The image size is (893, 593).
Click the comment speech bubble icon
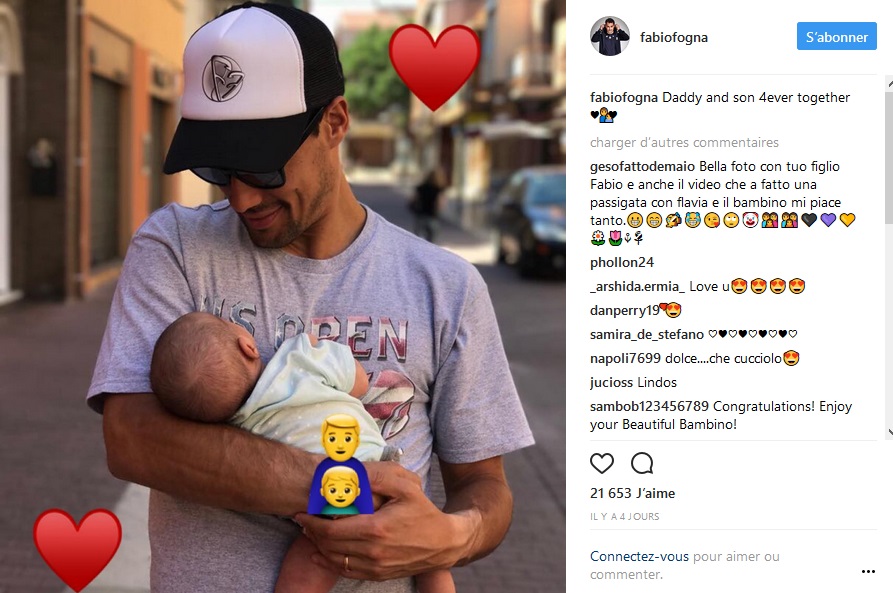642,464
